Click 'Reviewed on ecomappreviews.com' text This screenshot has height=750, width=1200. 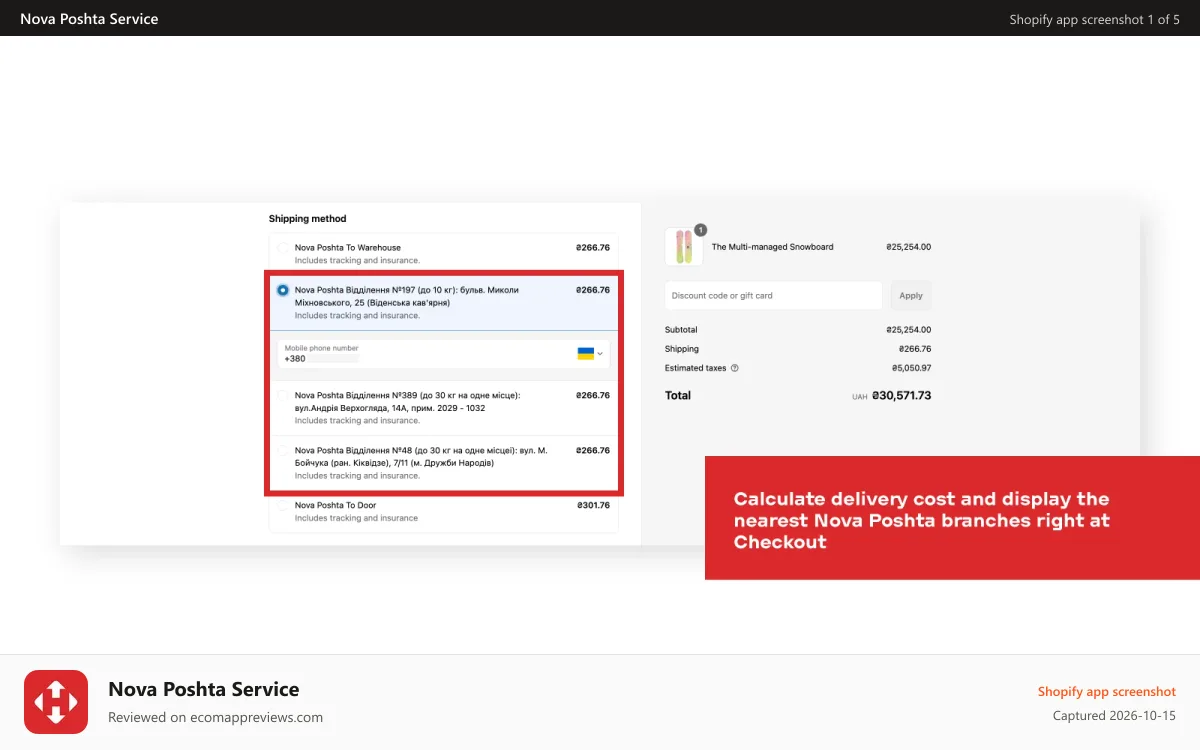point(215,717)
